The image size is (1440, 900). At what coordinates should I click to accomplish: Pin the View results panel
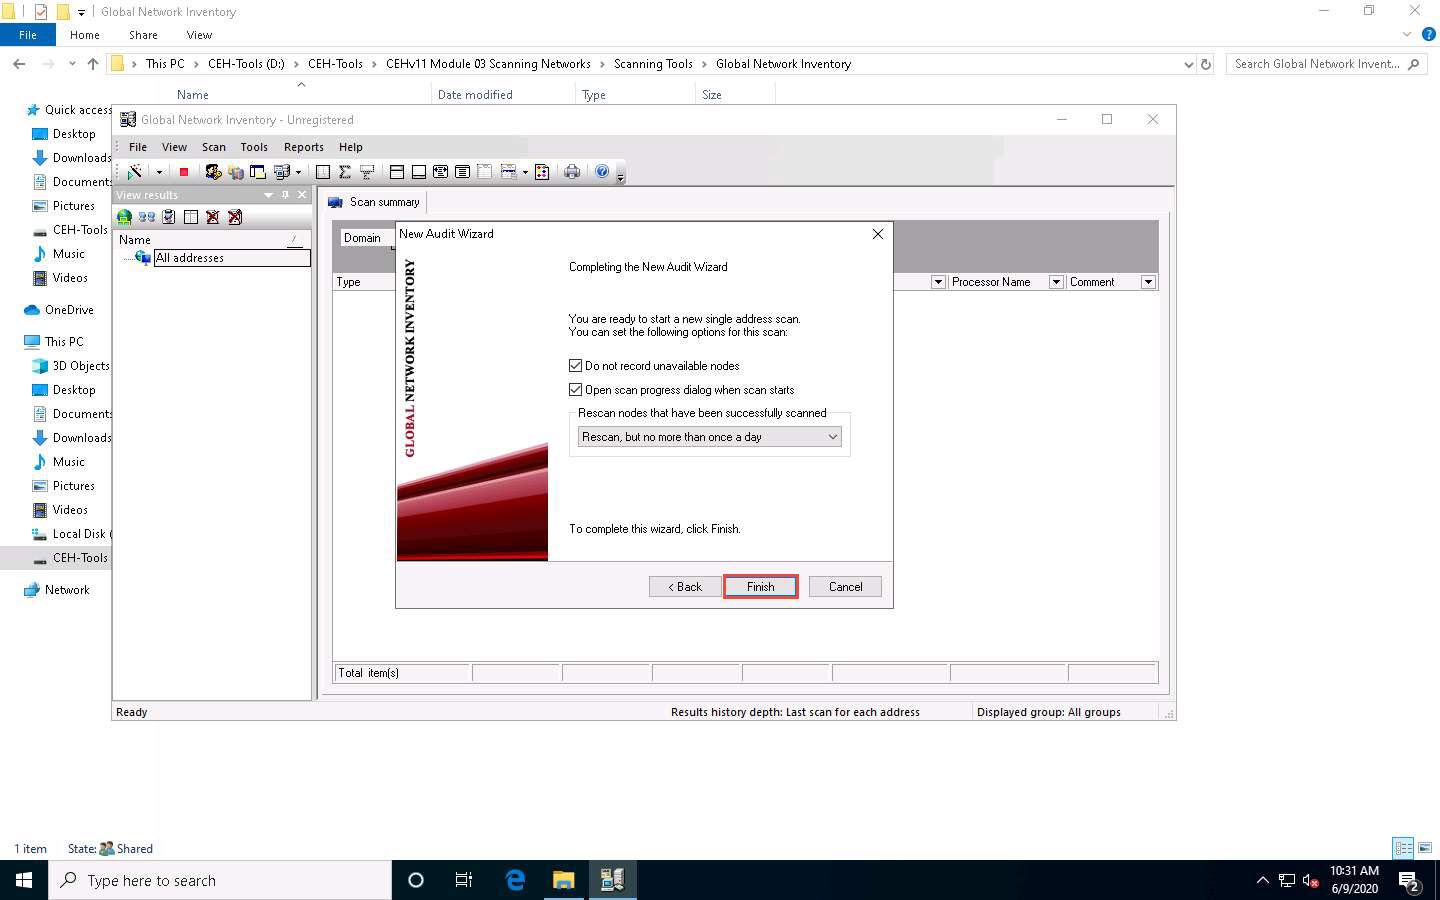point(285,195)
